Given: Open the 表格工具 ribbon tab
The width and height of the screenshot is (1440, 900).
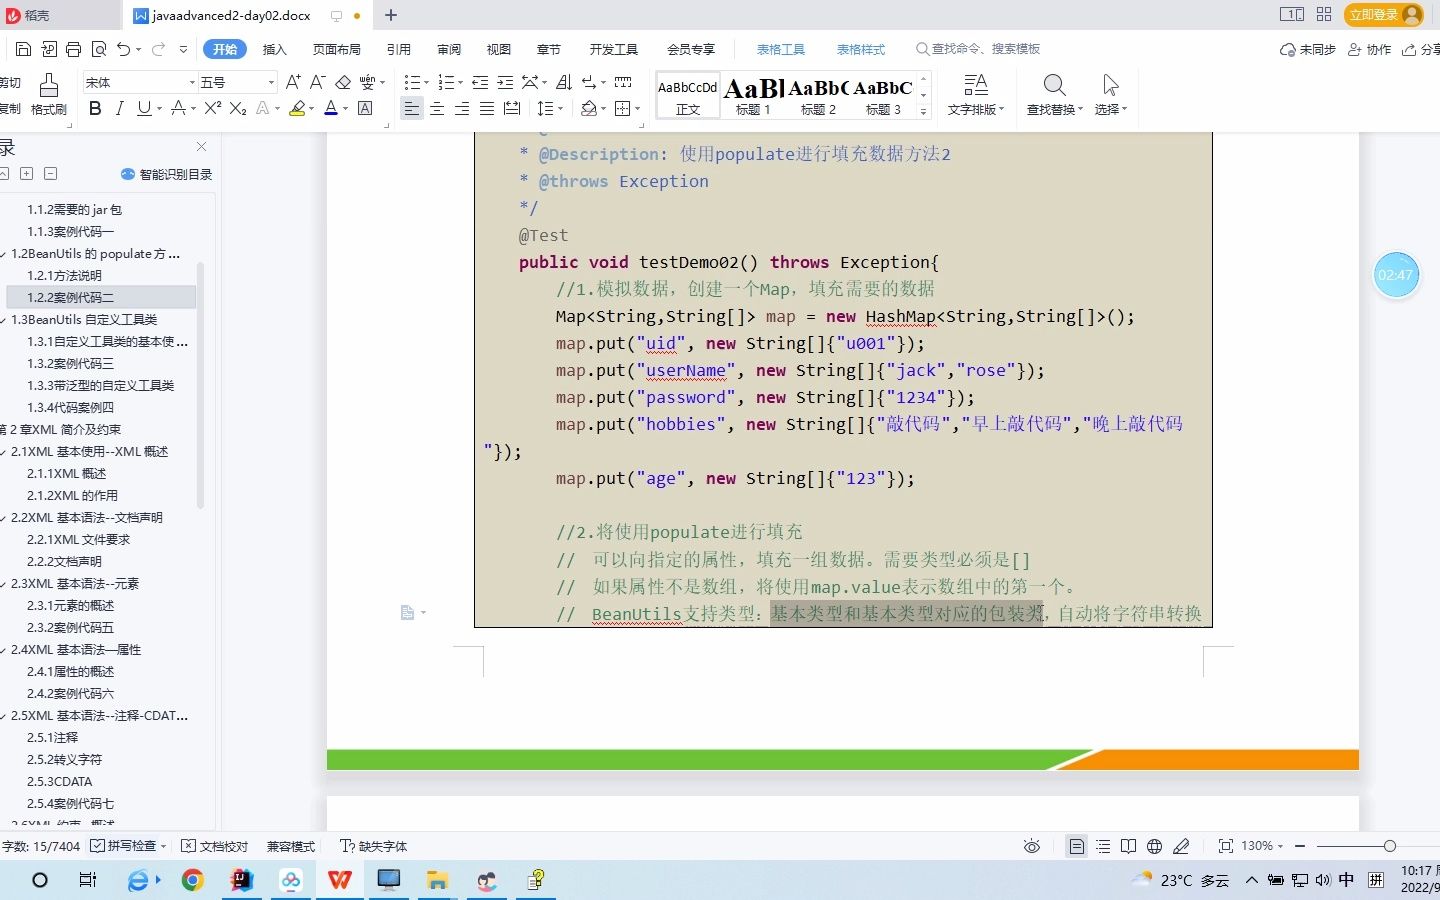Looking at the screenshot, I should pos(780,49).
